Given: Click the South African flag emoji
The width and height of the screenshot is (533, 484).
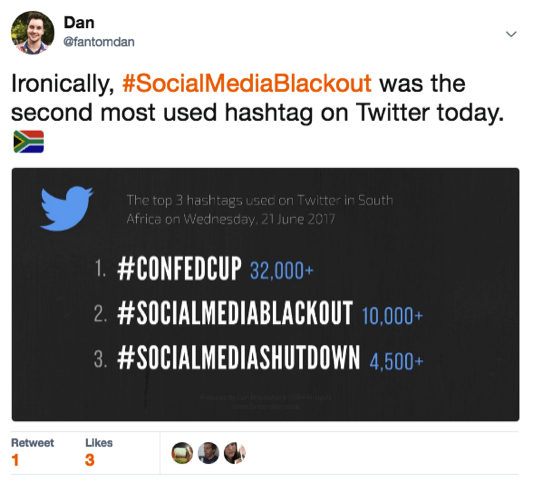Looking at the screenshot, I should coord(29,141).
